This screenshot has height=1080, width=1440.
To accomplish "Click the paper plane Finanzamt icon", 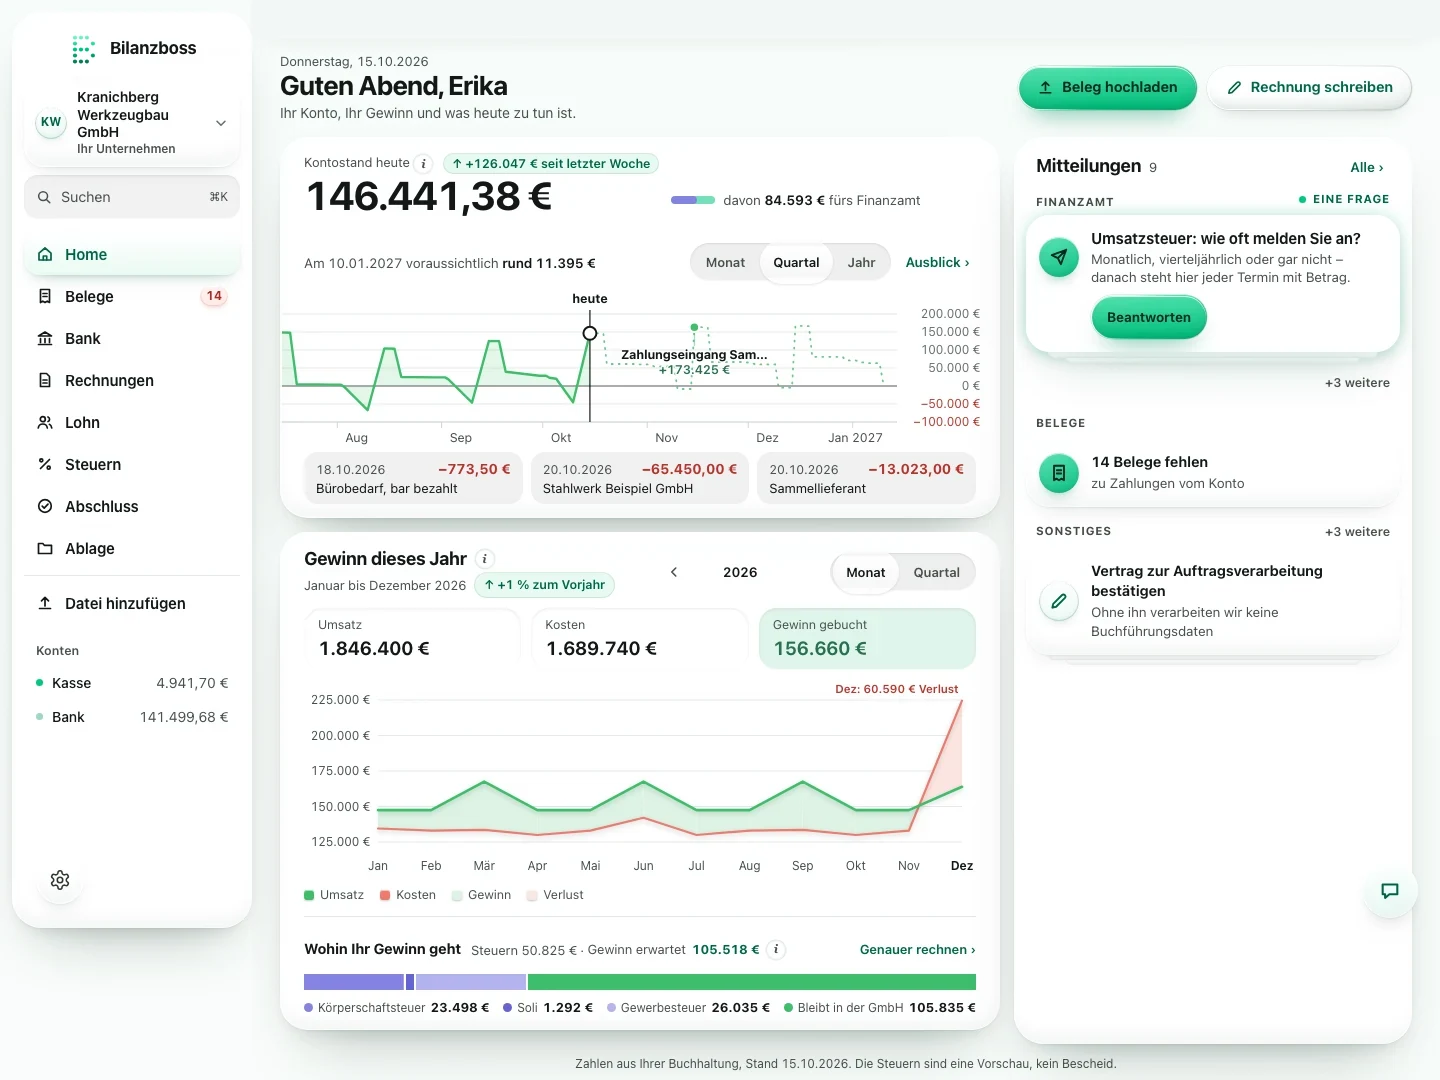I will click(1059, 257).
